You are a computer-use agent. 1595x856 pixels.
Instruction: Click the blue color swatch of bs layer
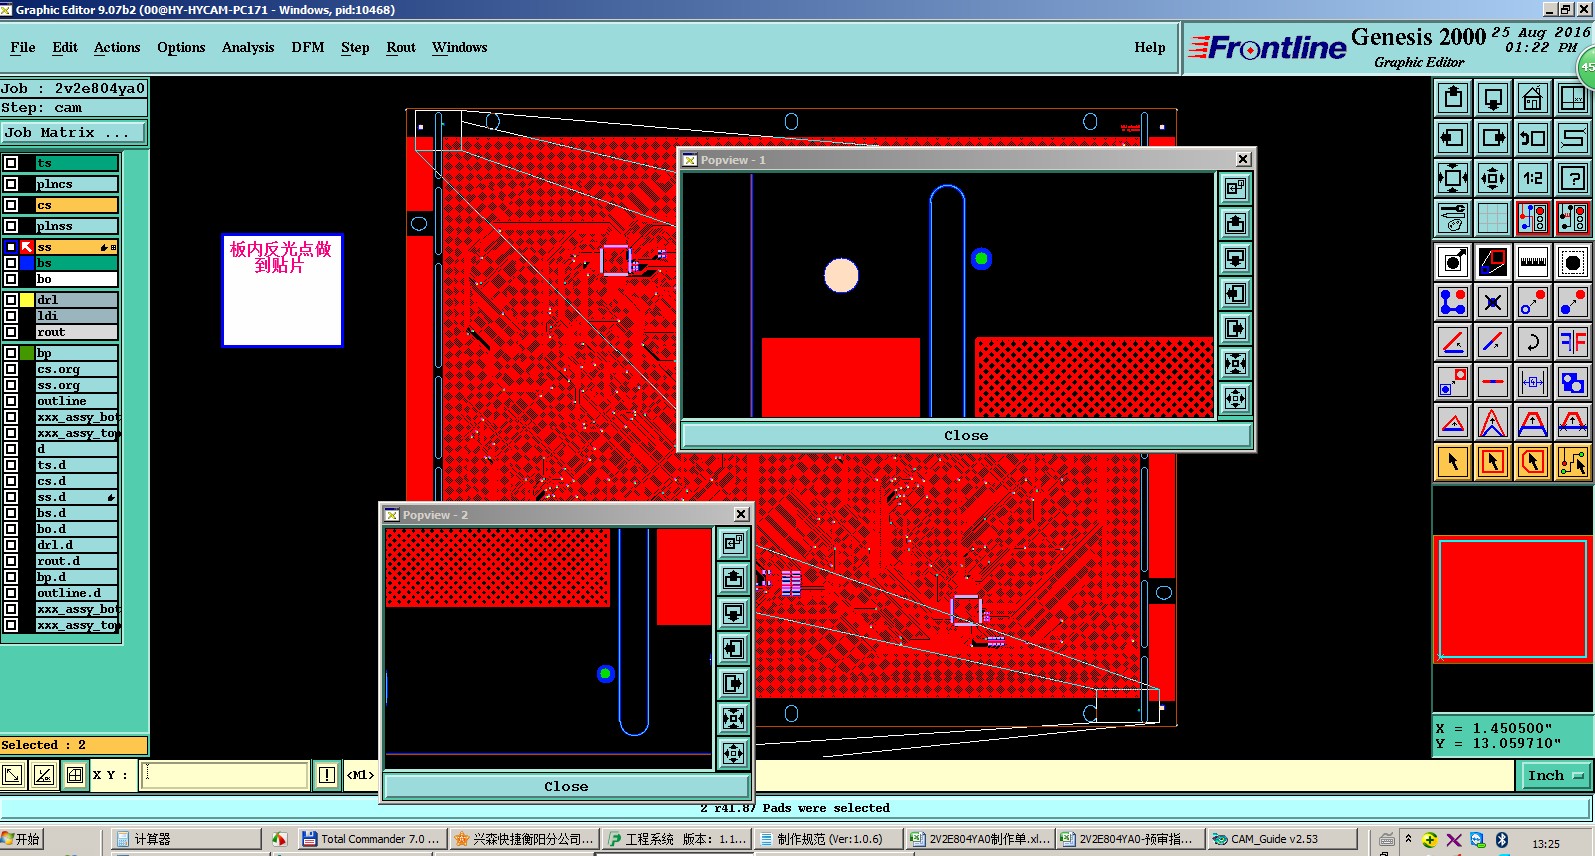point(27,263)
